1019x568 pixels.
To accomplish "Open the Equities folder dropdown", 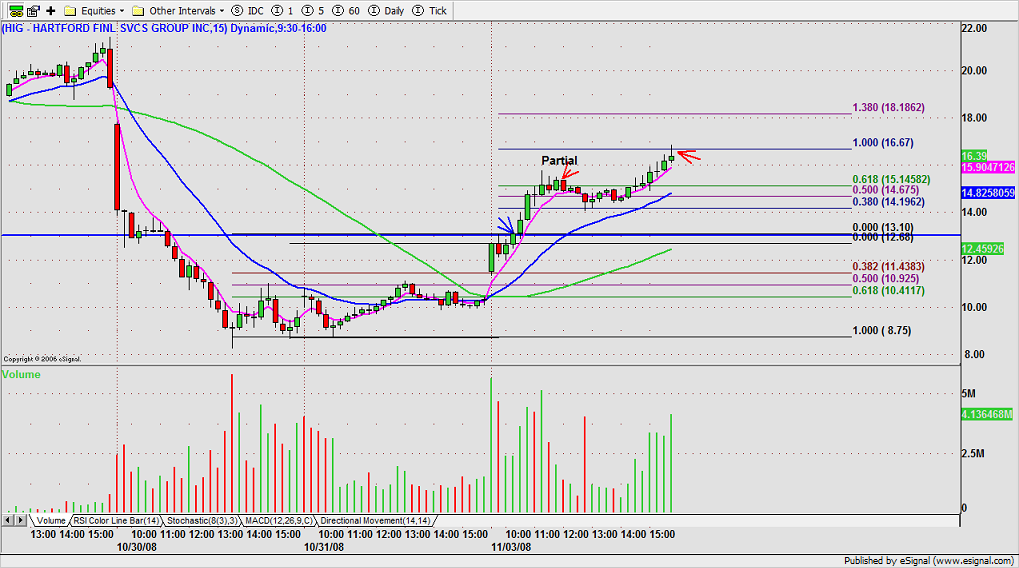I will [x=94, y=10].
